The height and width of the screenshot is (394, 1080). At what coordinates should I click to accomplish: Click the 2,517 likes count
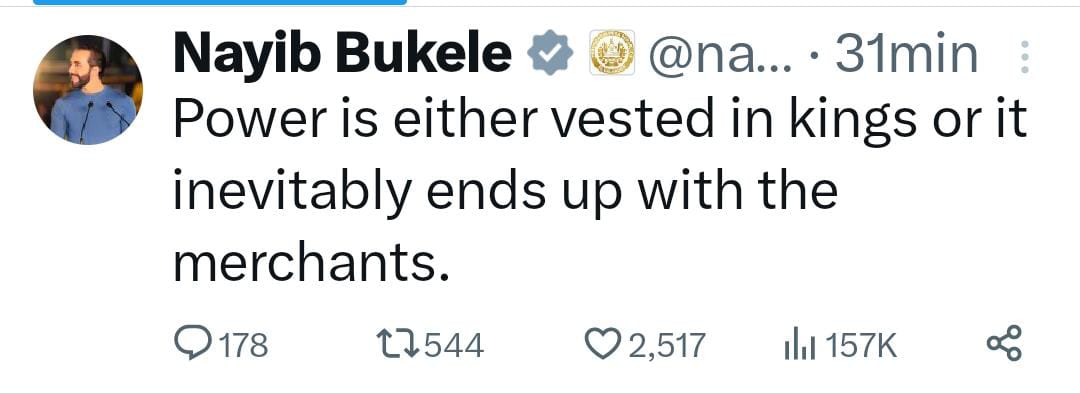click(x=667, y=345)
